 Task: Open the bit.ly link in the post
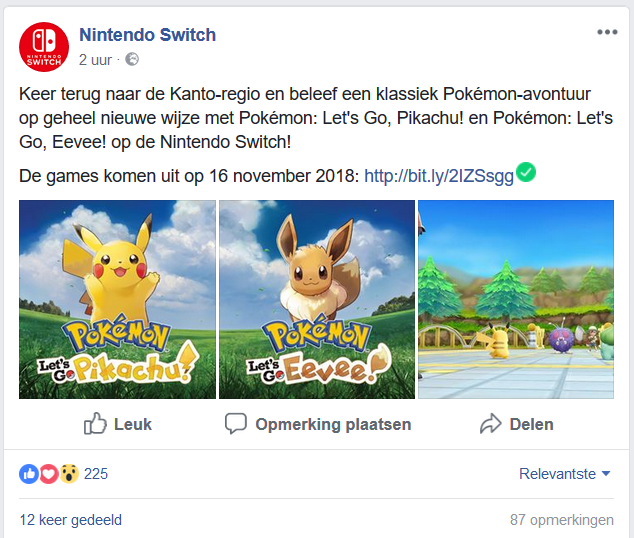[439, 176]
